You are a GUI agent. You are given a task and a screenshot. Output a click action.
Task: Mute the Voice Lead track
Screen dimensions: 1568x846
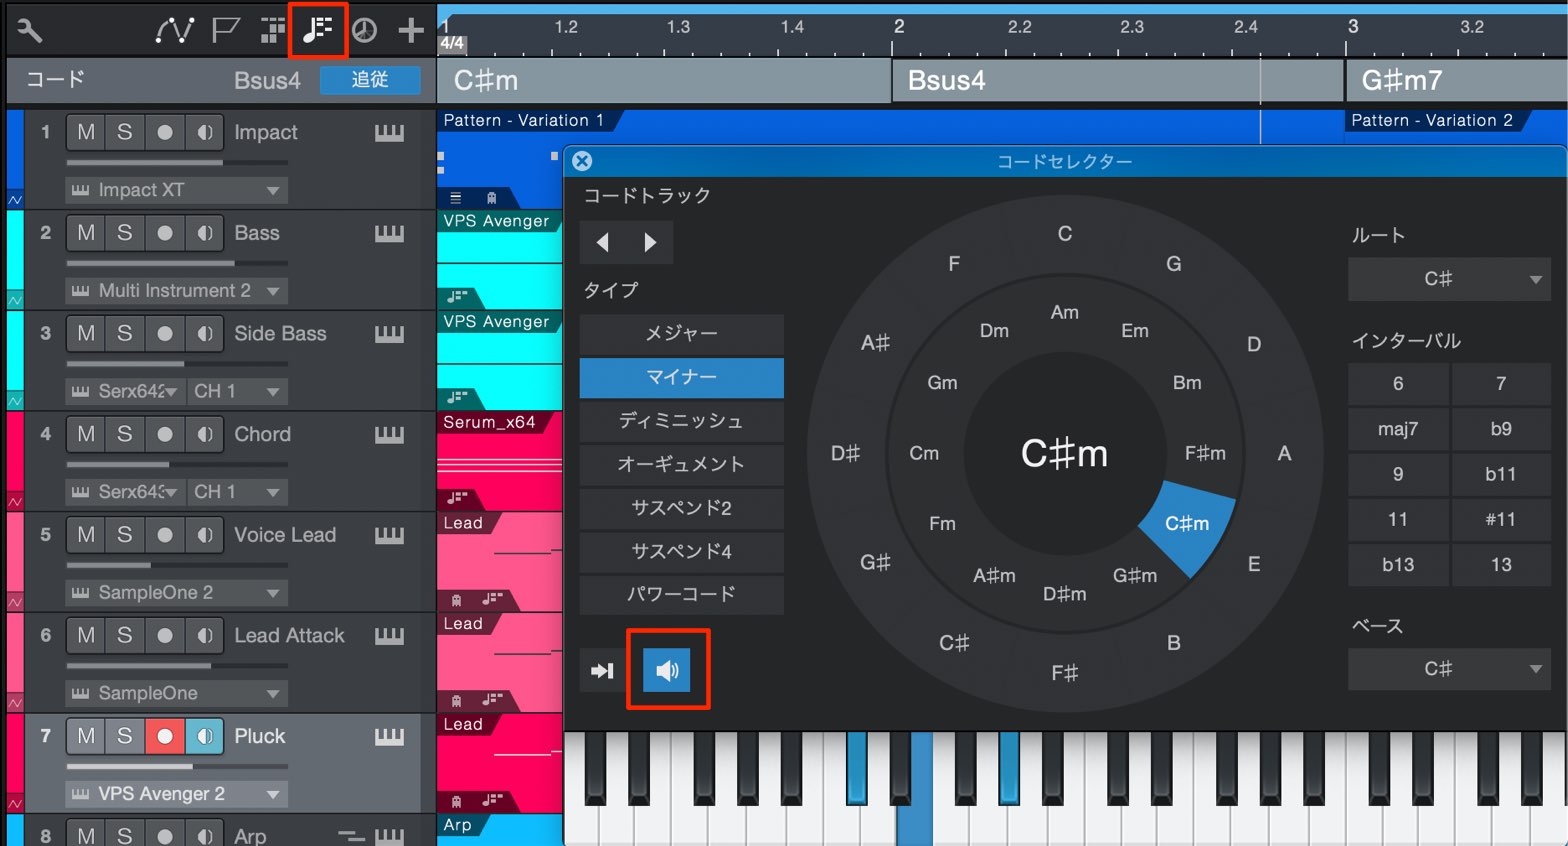86,535
